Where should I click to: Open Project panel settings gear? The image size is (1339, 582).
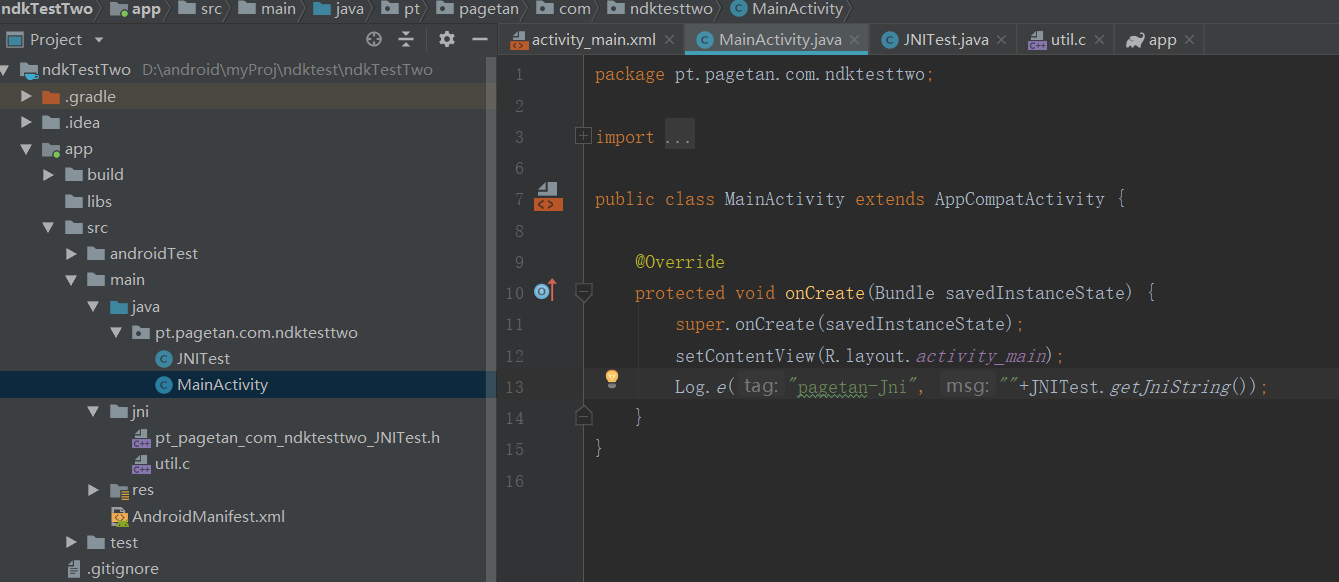pos(447,39)
